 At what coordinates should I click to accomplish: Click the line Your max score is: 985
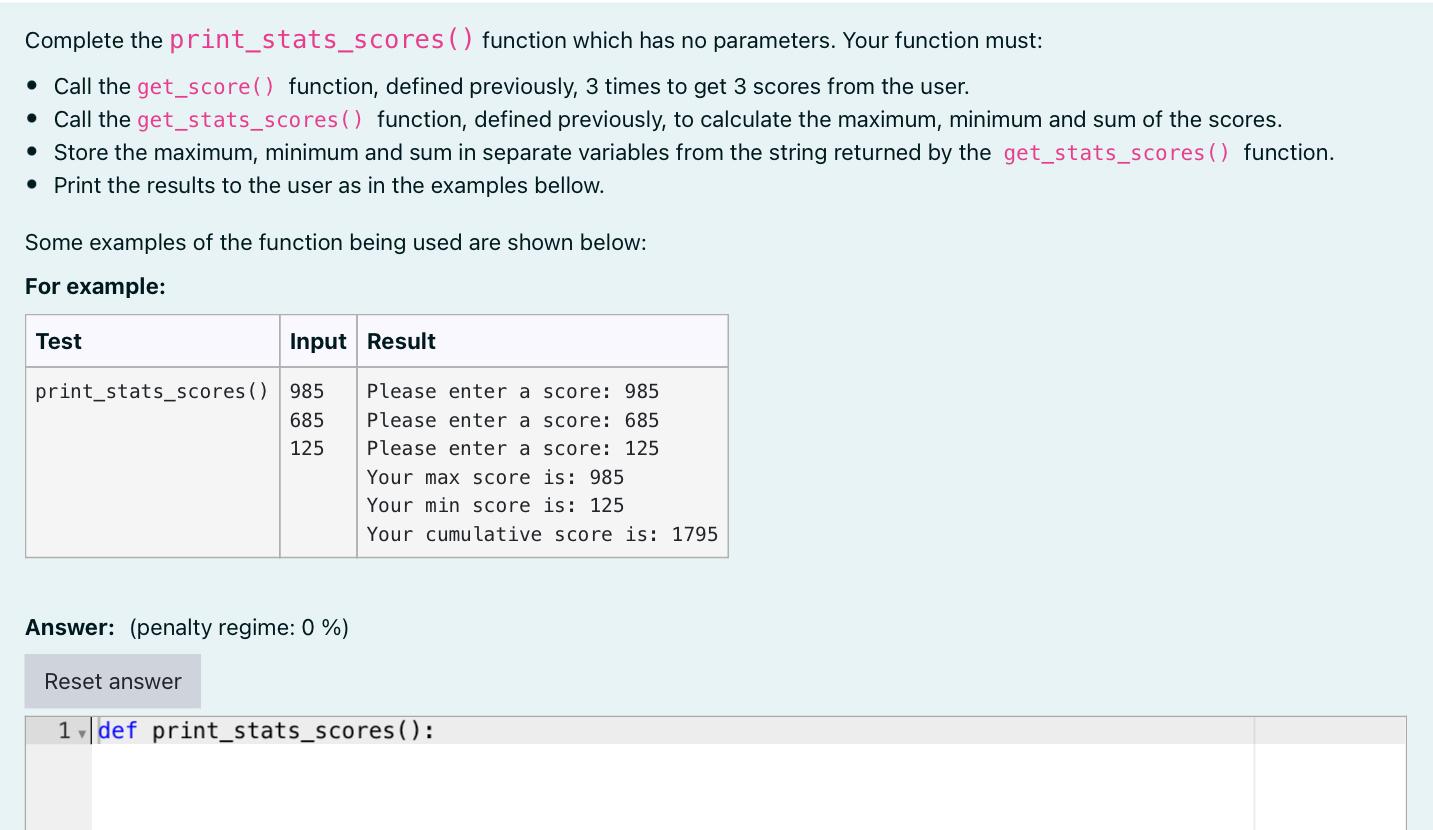(494, 477)
